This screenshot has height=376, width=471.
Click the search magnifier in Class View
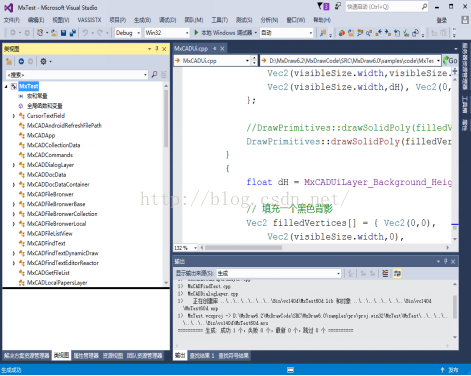pos(154,74)
